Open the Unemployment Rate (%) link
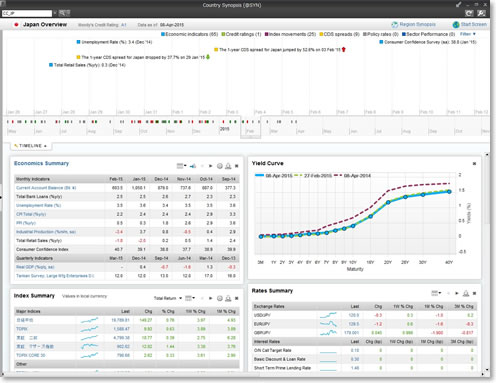498x383 pixels. pyautogui.click(x=38, y=205)
